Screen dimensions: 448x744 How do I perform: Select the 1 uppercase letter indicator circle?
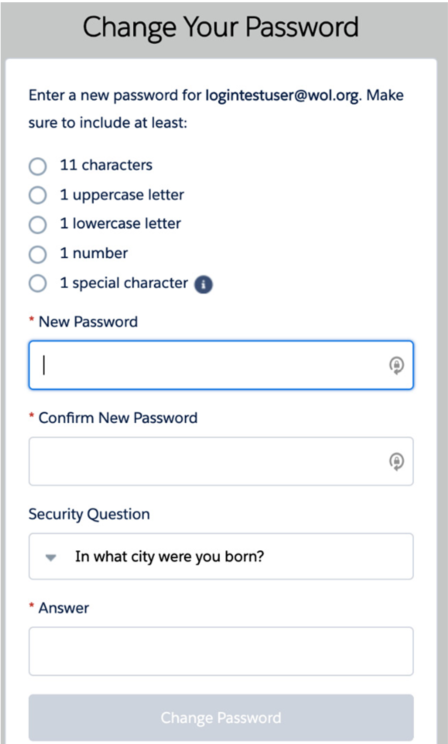pos(38,195)
